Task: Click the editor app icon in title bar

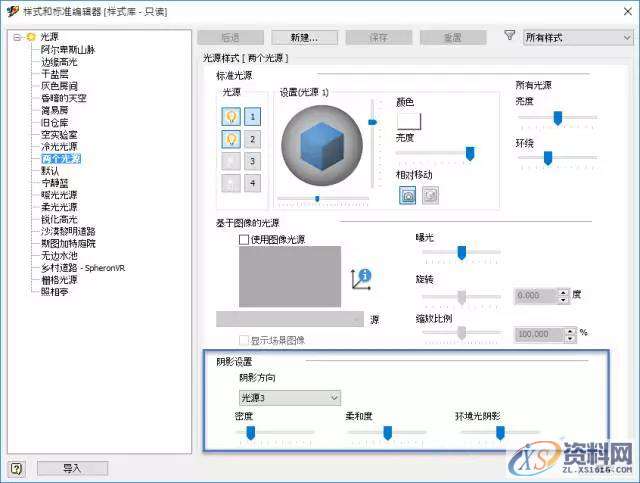Action: tap(13, 11)
